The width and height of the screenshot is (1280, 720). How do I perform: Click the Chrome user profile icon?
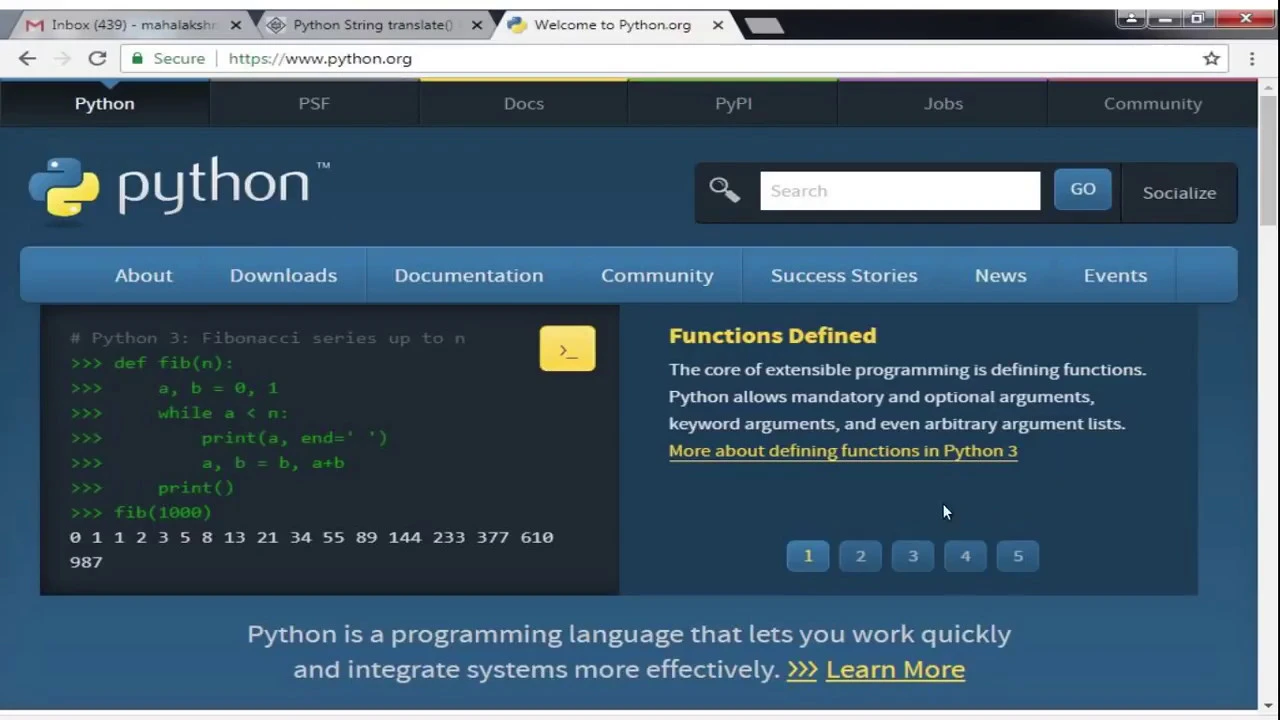[1132, 18]
